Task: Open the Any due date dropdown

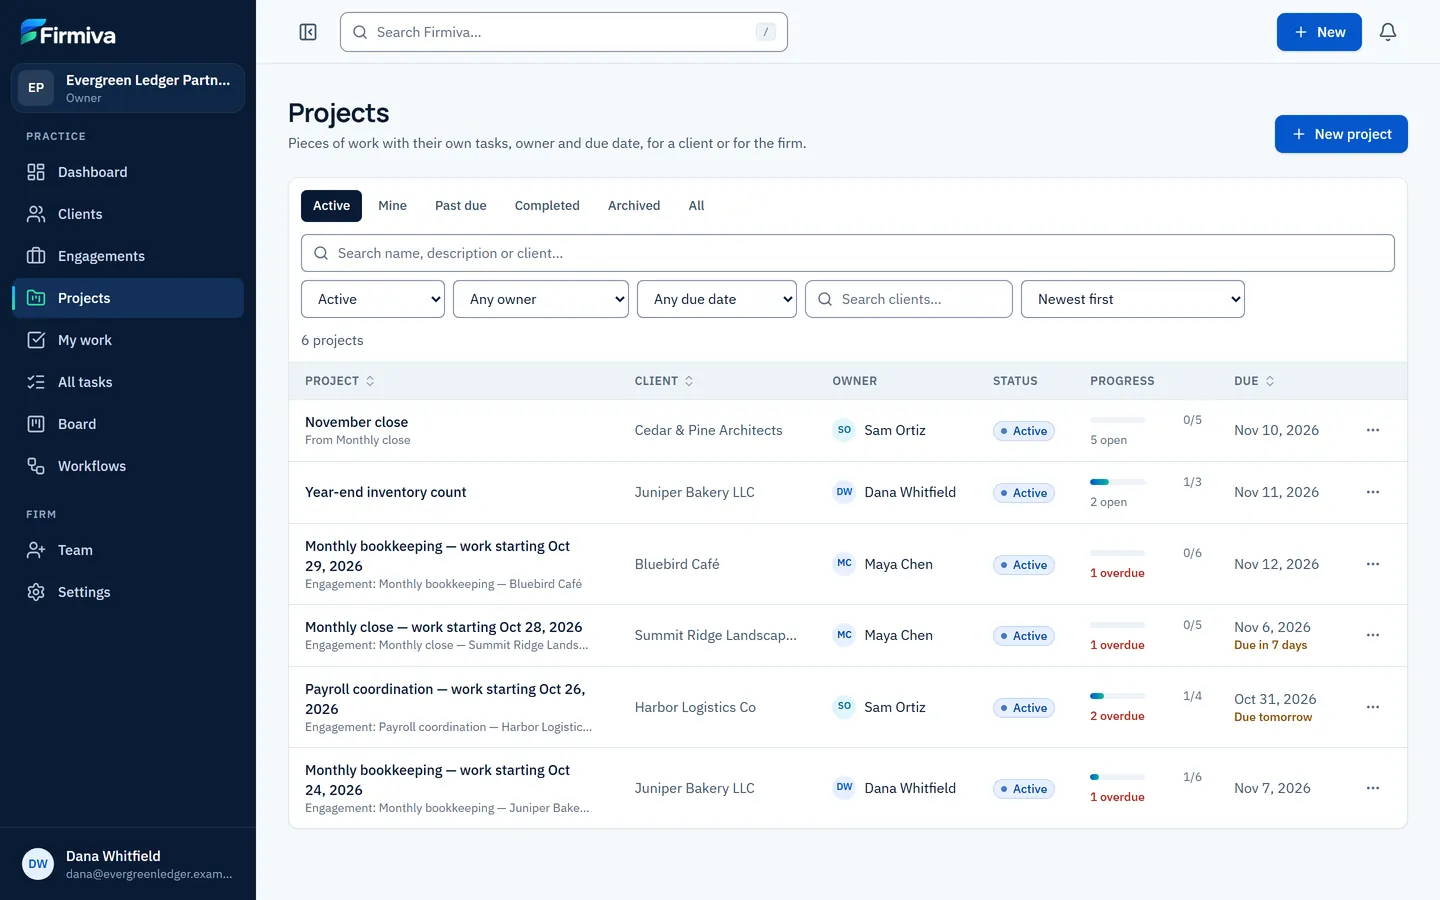Action: click(x=717, y=299)
